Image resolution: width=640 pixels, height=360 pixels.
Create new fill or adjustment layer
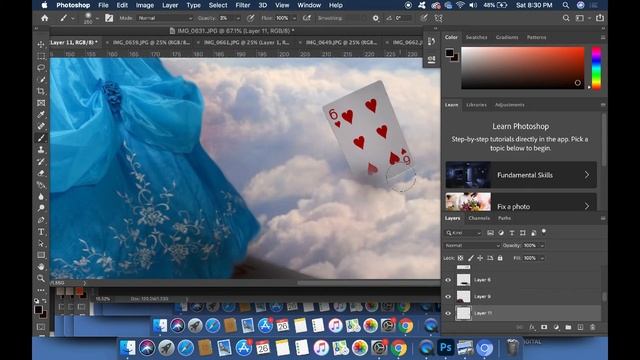point(556,327)
